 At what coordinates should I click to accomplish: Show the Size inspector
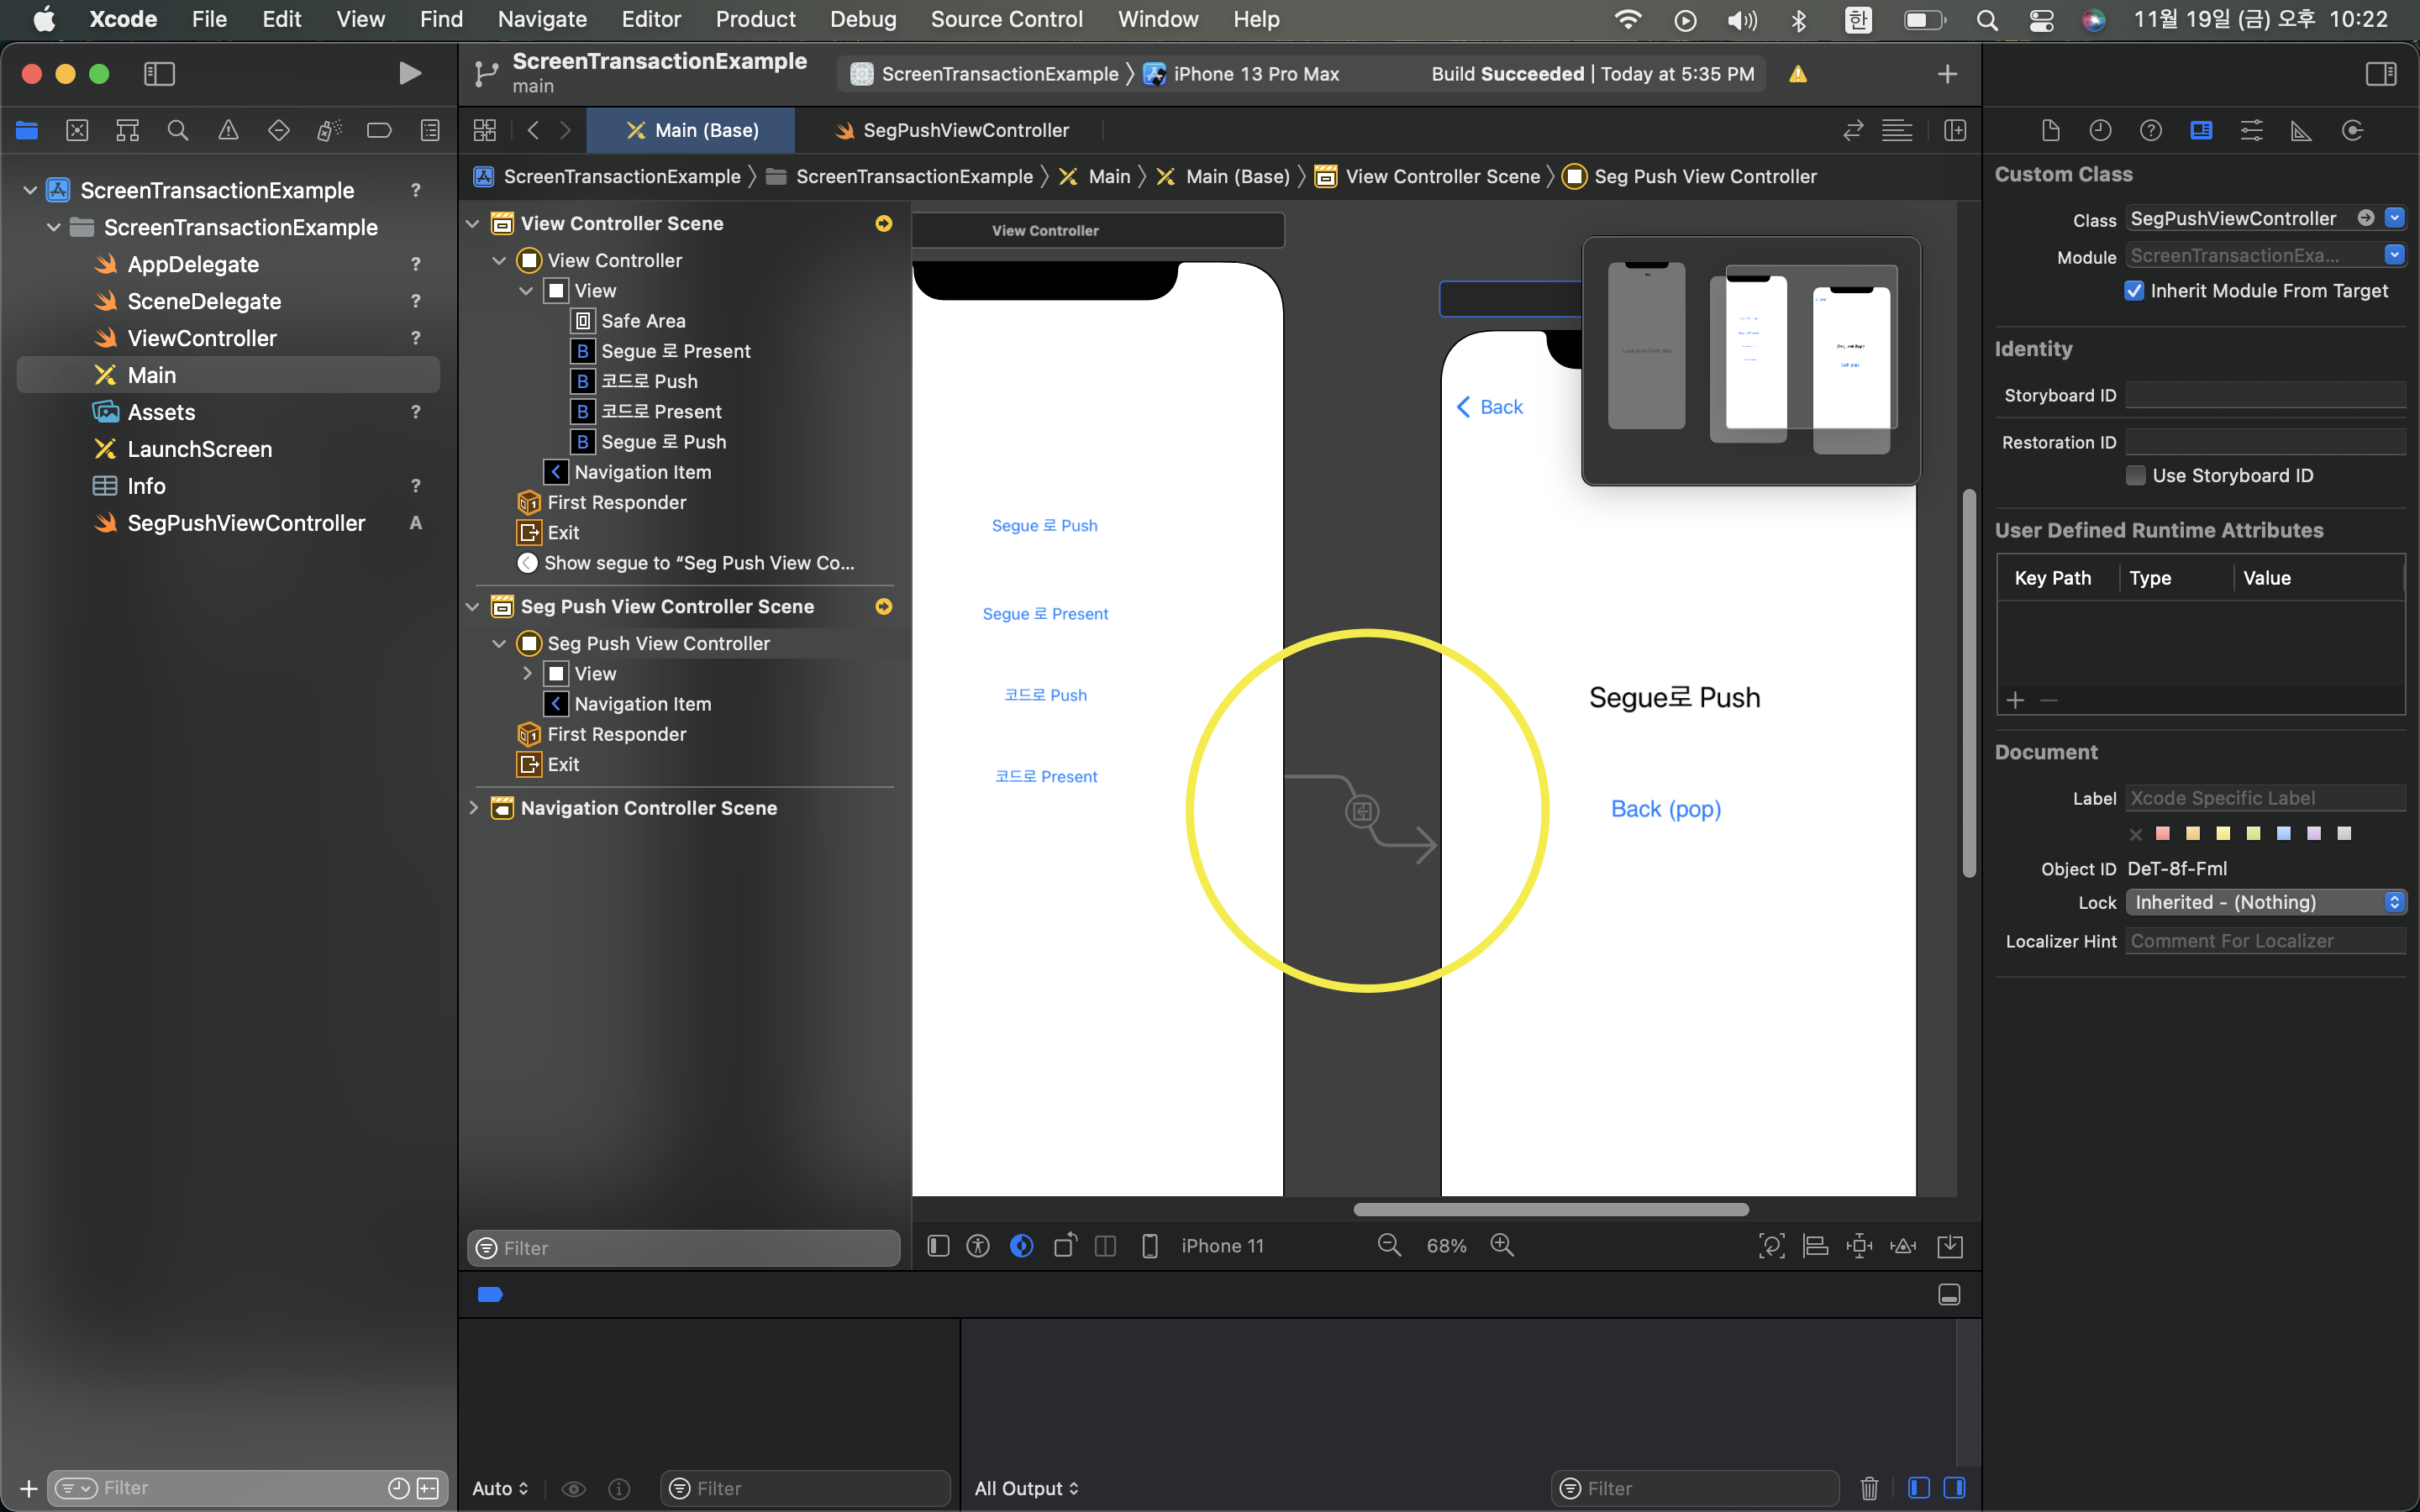[2301, 130]
